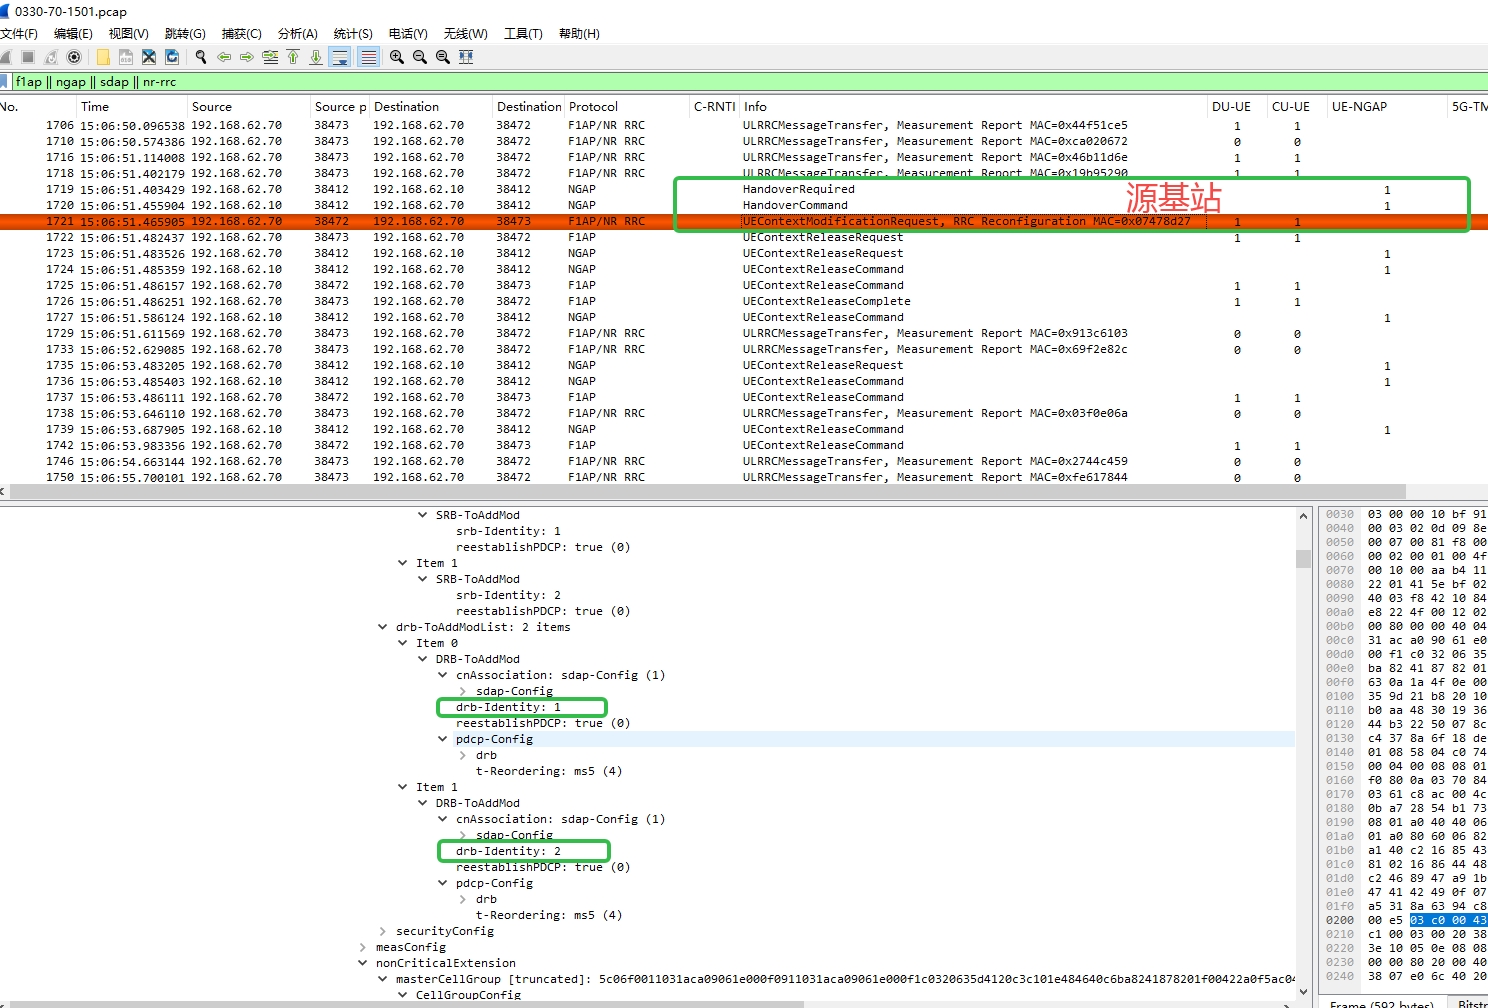Open the 电话(Y) menu
The width and height of the screenshot is (1488, 1008).
coord(408,33)
